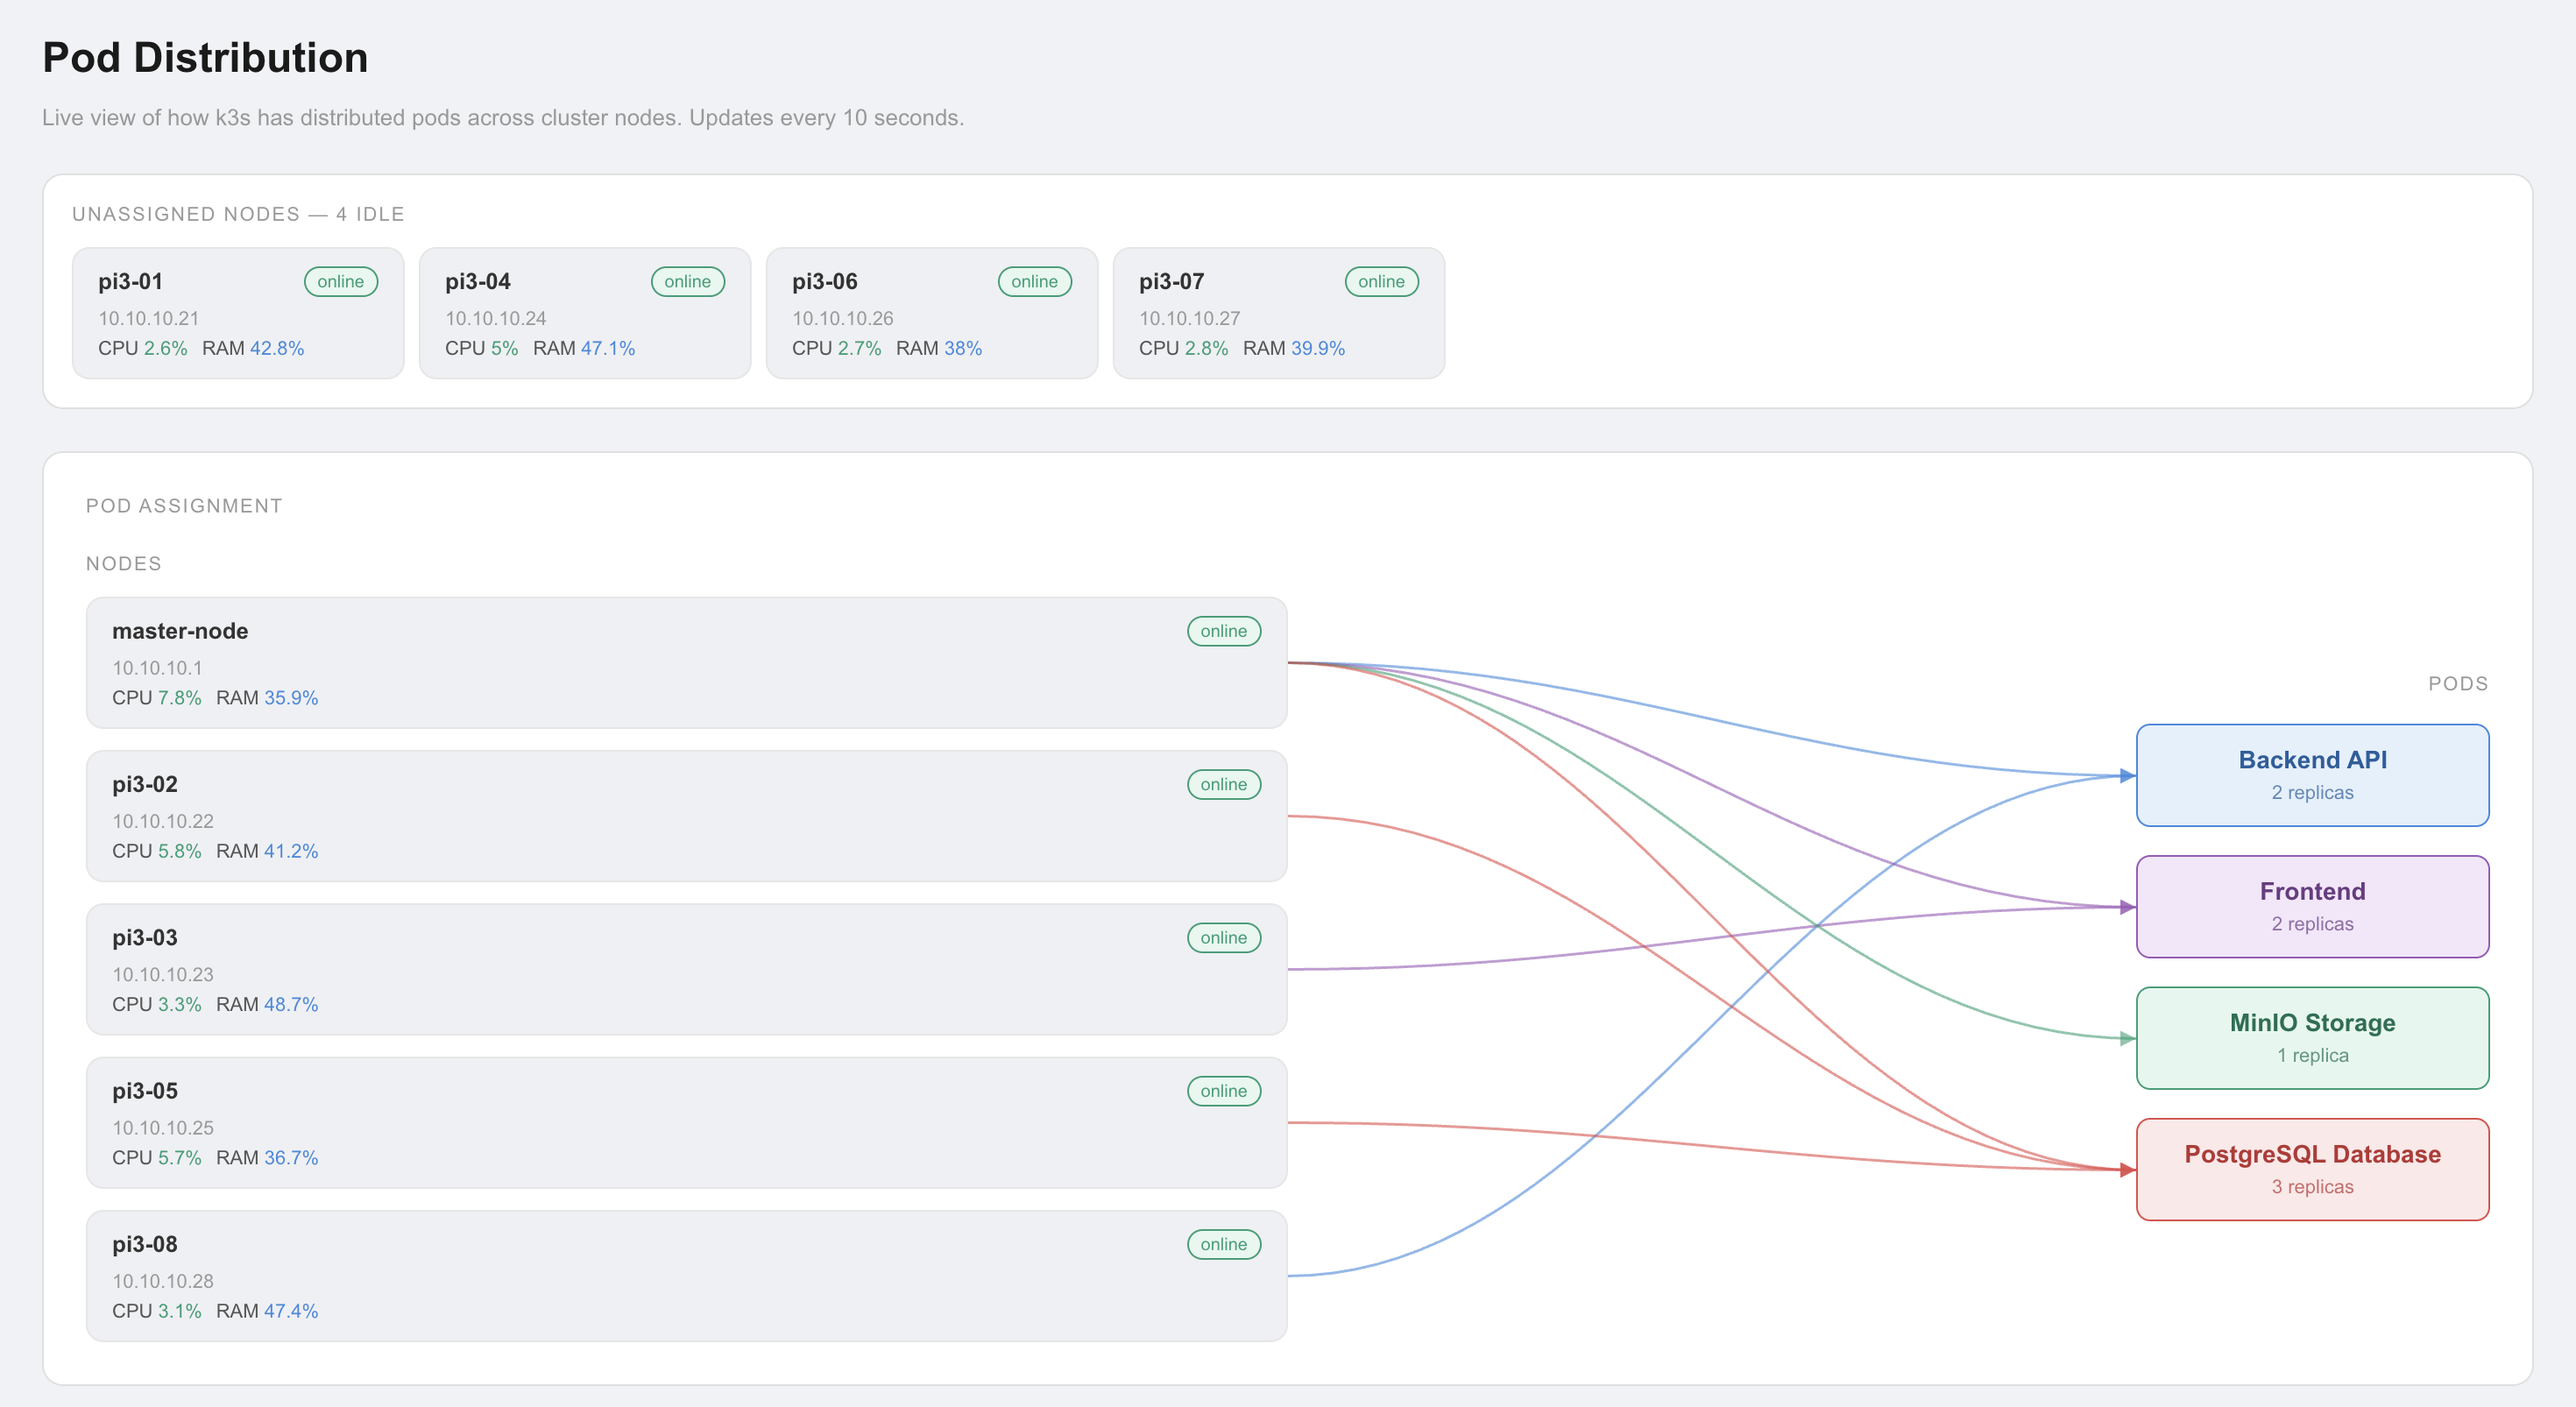The height and width of the screenshot is (1407, 2576).
Task: Click the pi3-02 online status badge
Action: tap(1223, 785)
